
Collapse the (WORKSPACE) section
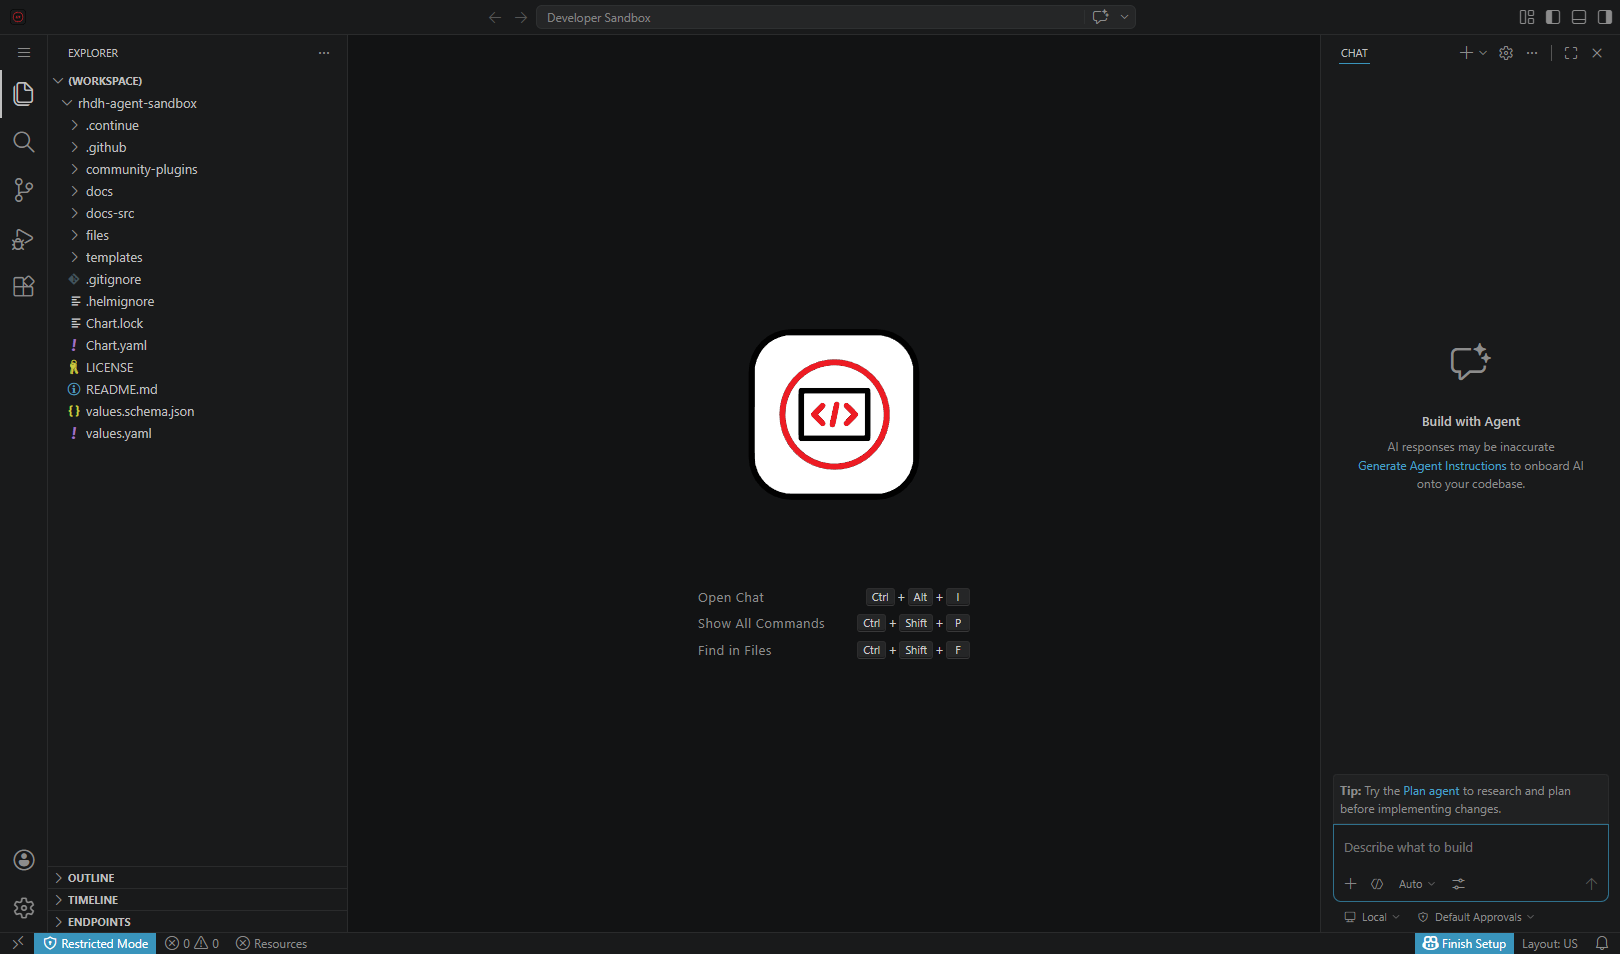click(198, 81)
